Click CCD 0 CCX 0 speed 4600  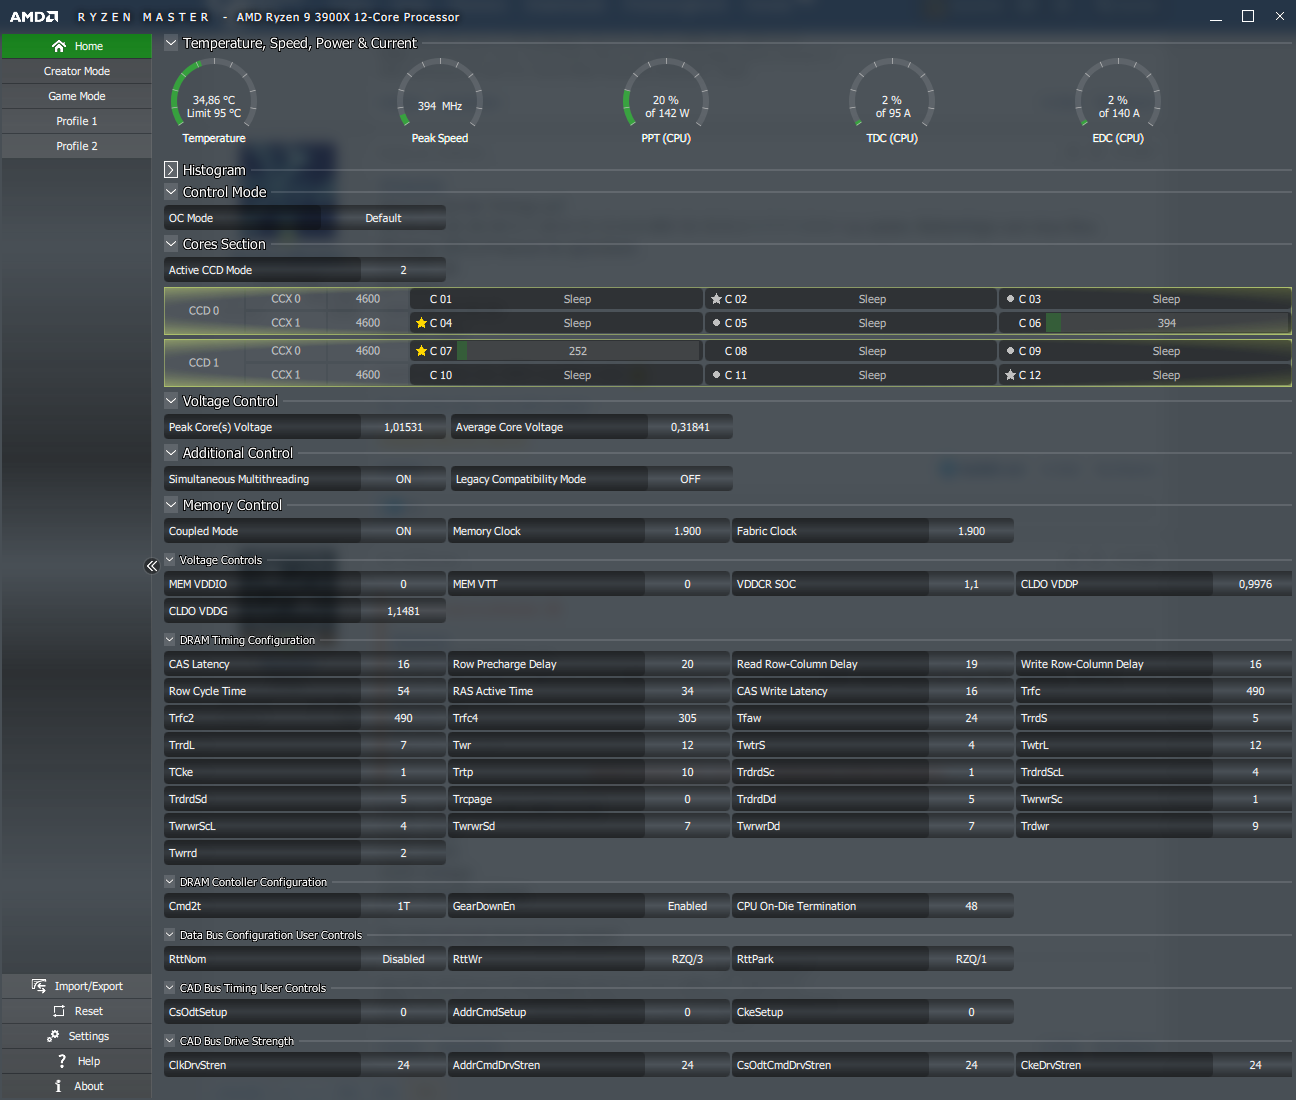368,299
